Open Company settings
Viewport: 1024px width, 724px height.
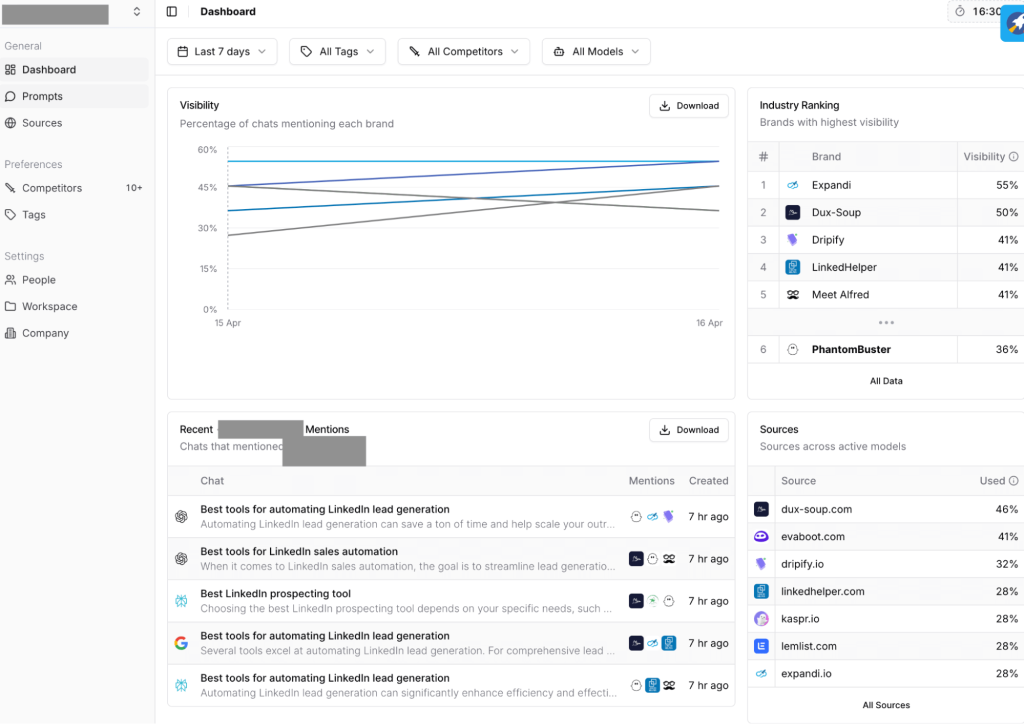(74, 334)
